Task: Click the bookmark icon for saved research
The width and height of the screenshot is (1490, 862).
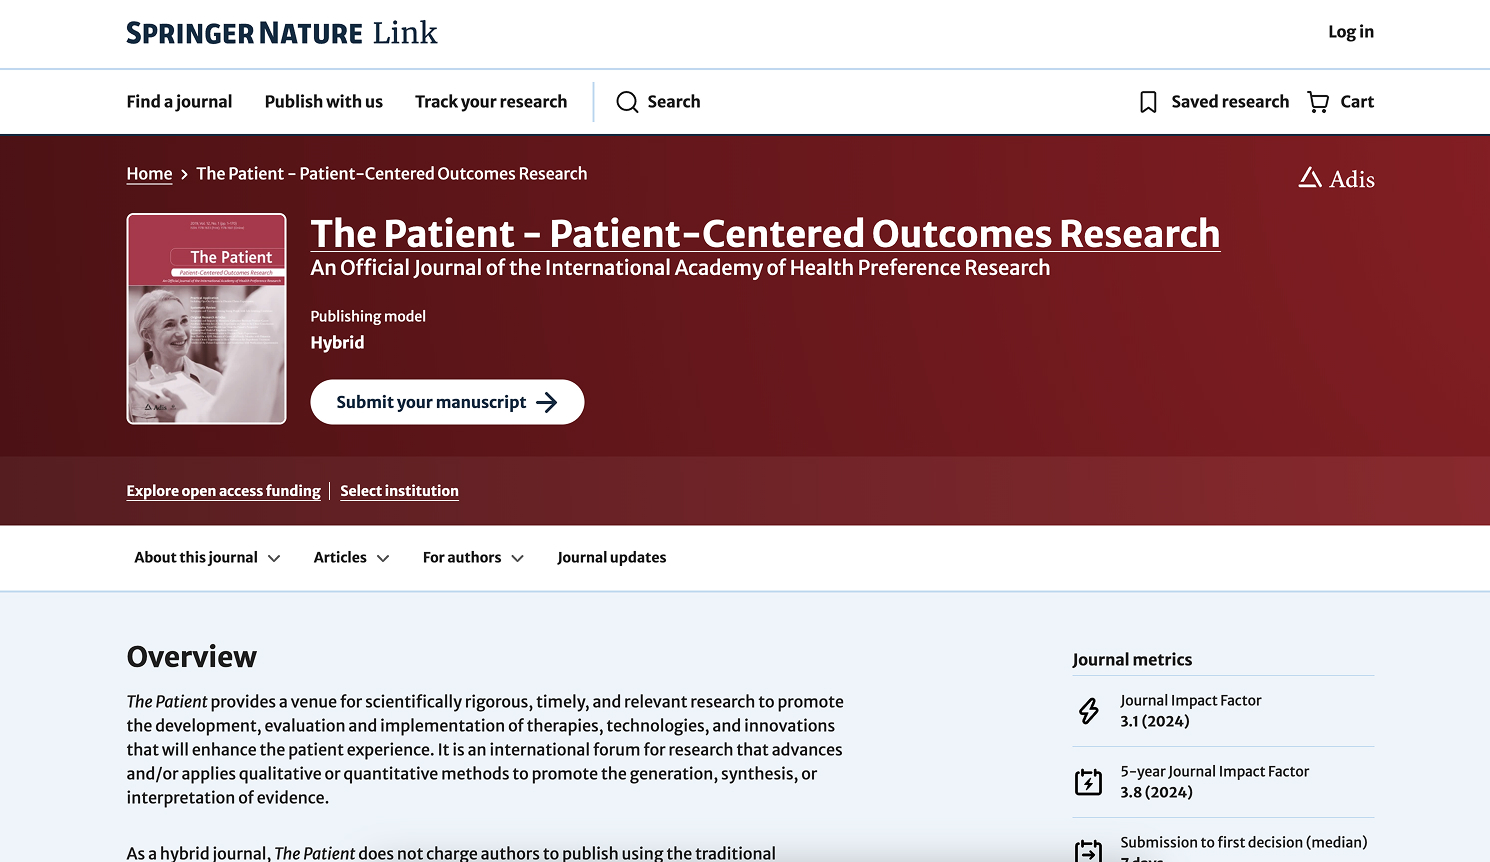Action: click(x=1148, y=102)
